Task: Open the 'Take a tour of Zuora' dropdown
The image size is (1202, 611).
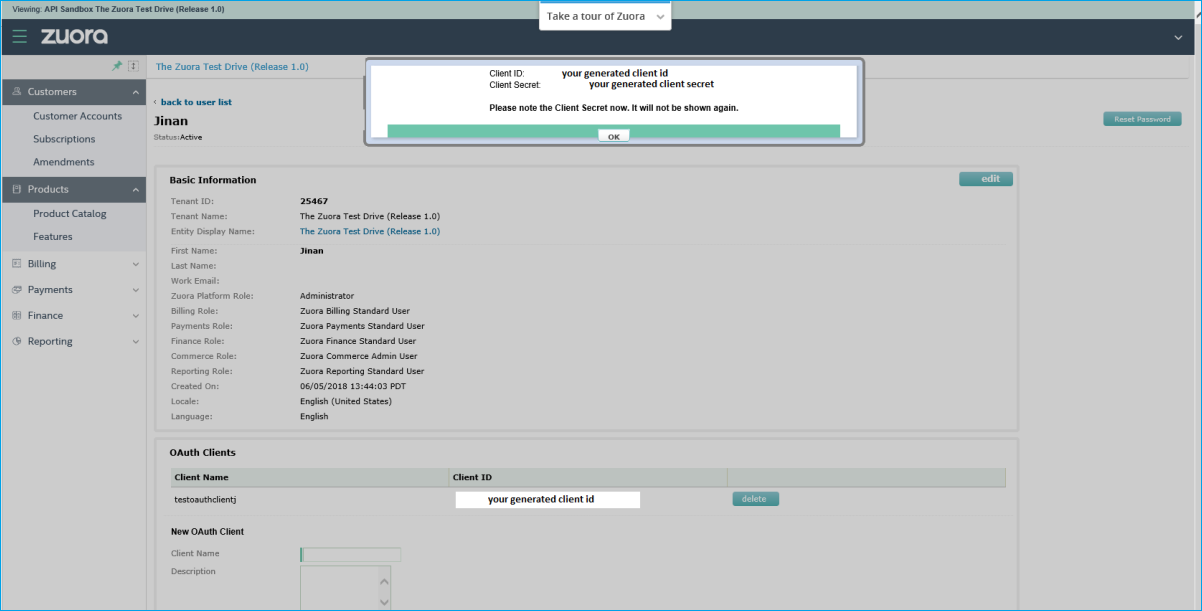Action: (x=605, y=16)
